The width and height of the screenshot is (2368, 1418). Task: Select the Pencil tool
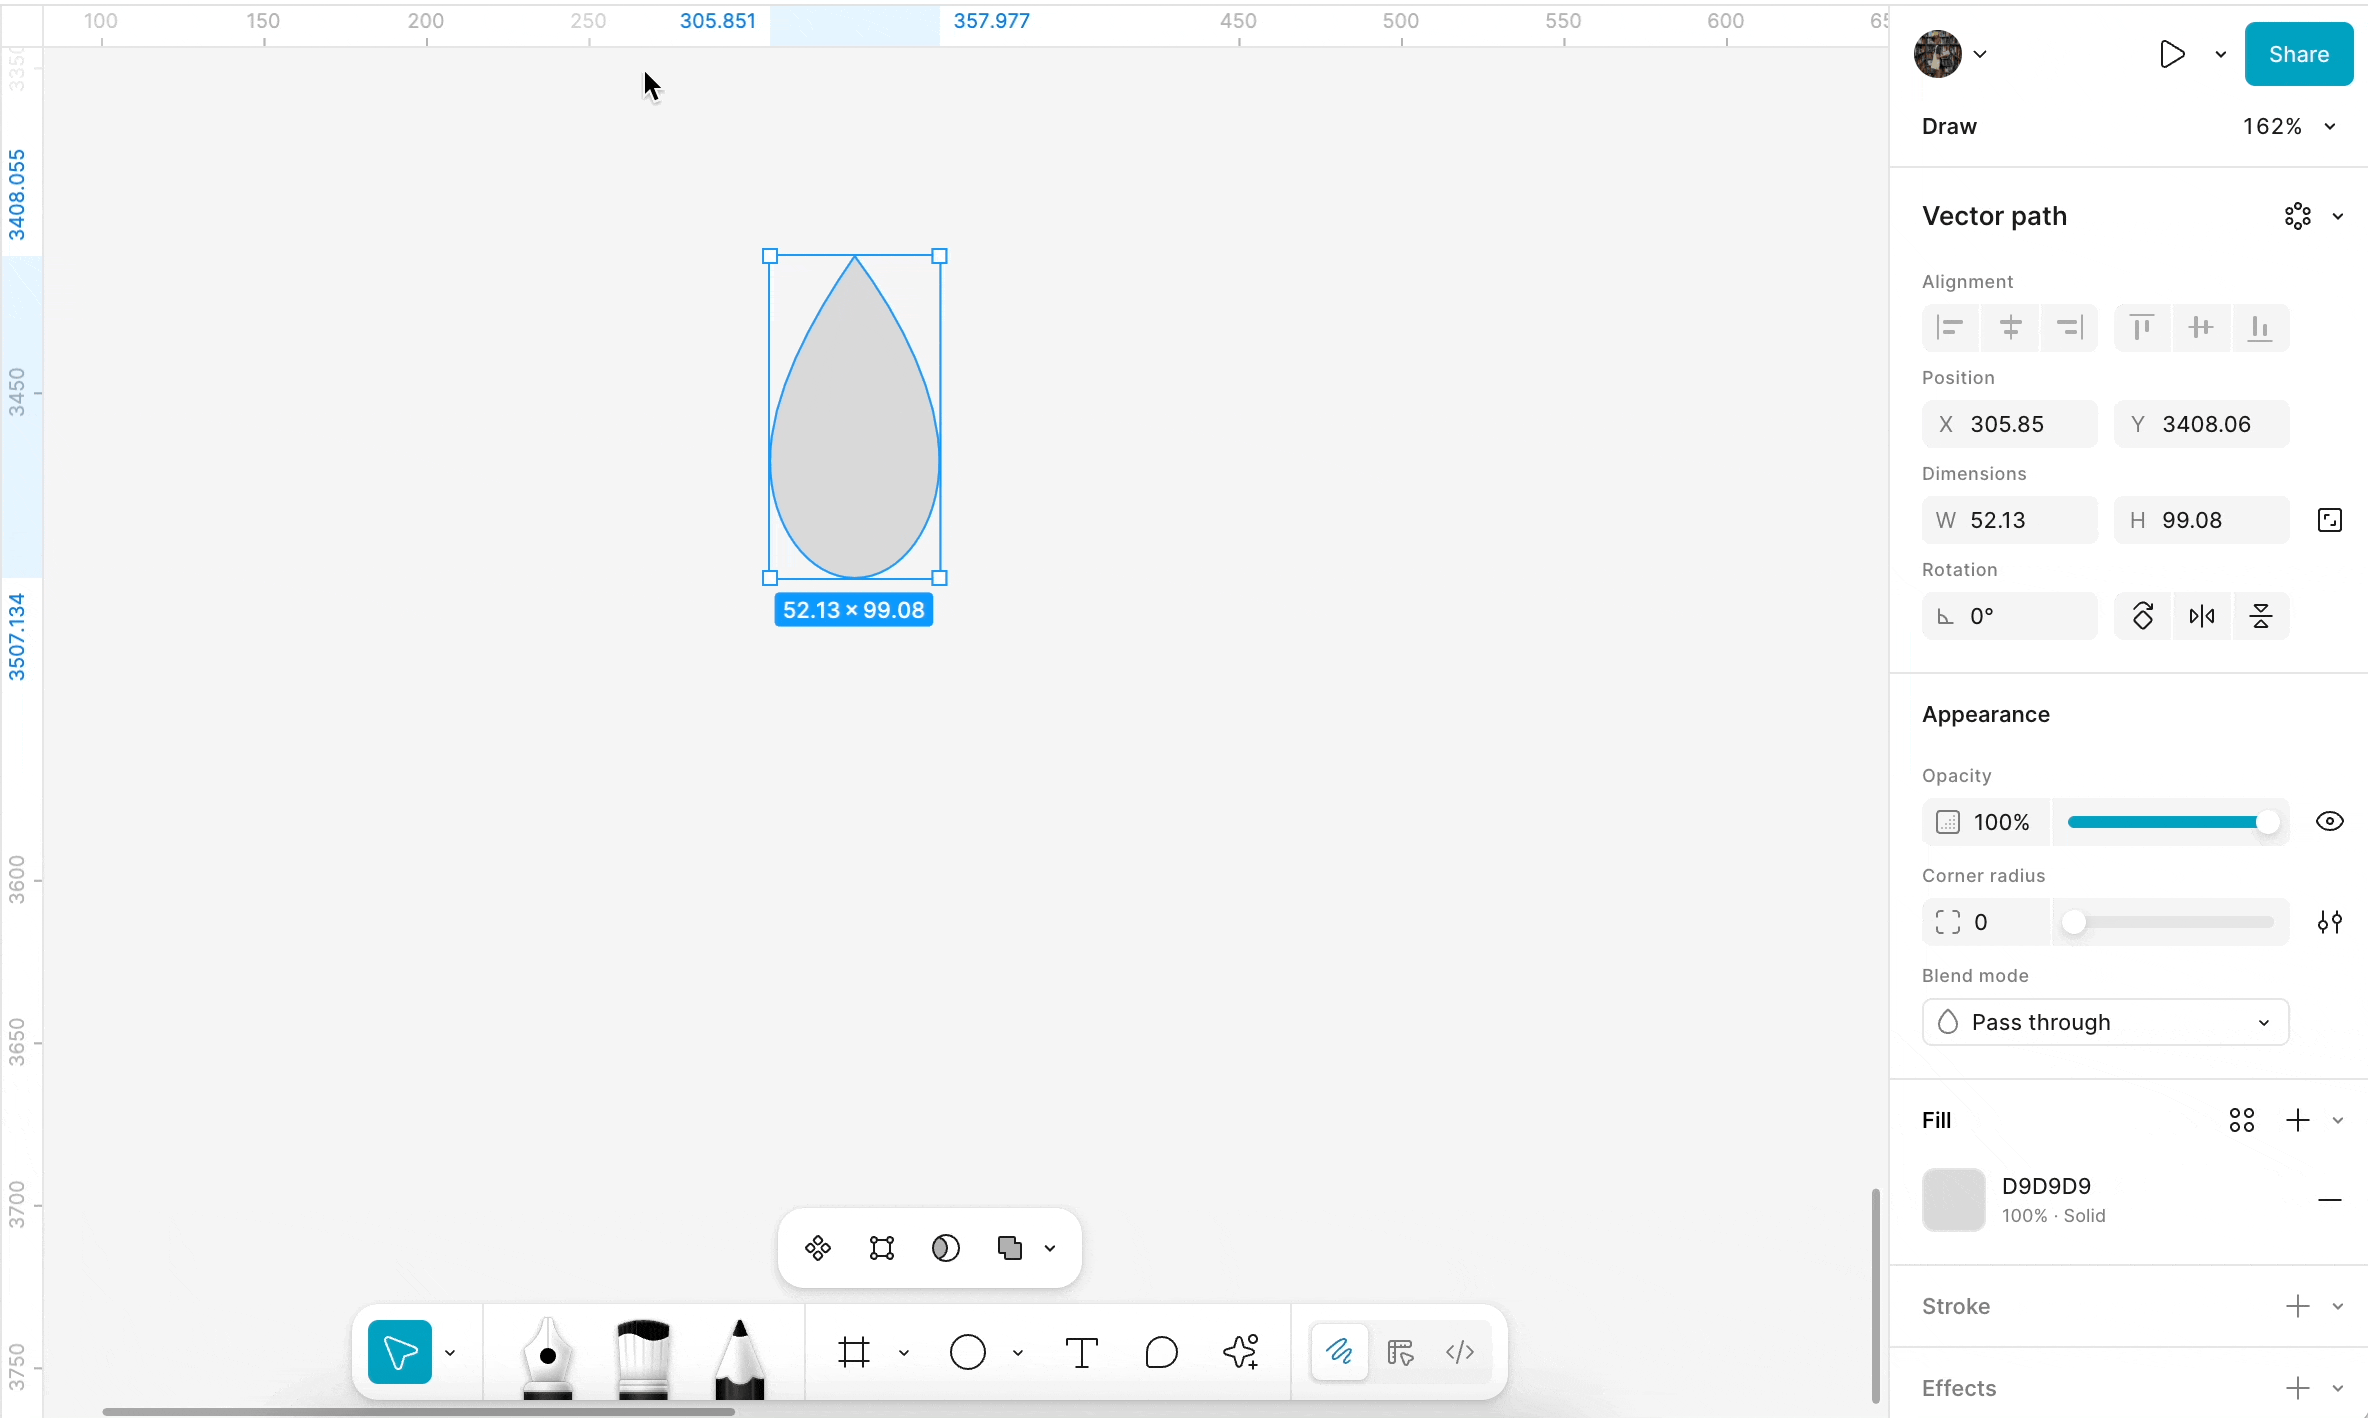coord(739,1356)
